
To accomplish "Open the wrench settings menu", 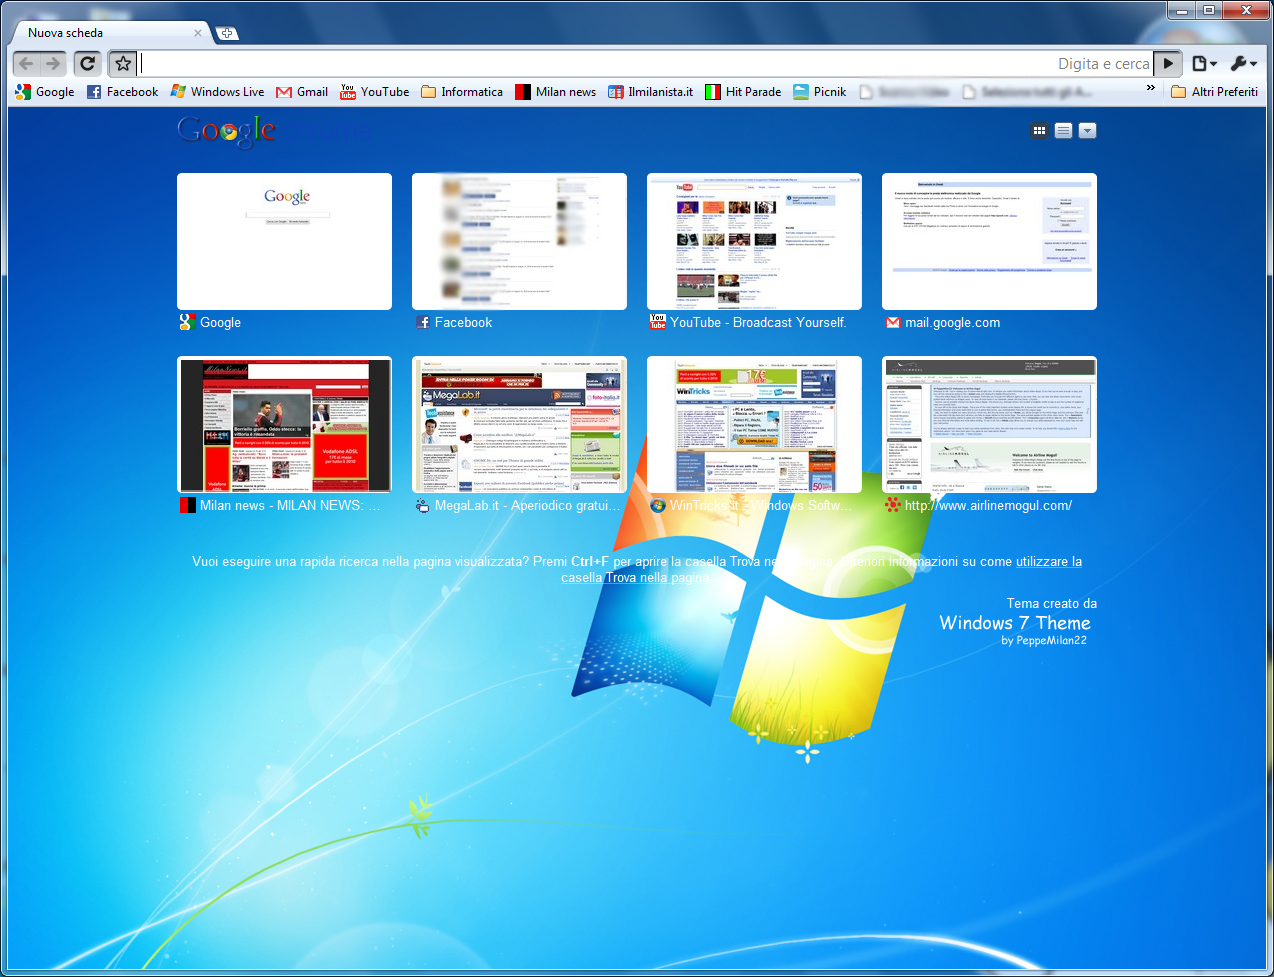I will coord(1243,64).
